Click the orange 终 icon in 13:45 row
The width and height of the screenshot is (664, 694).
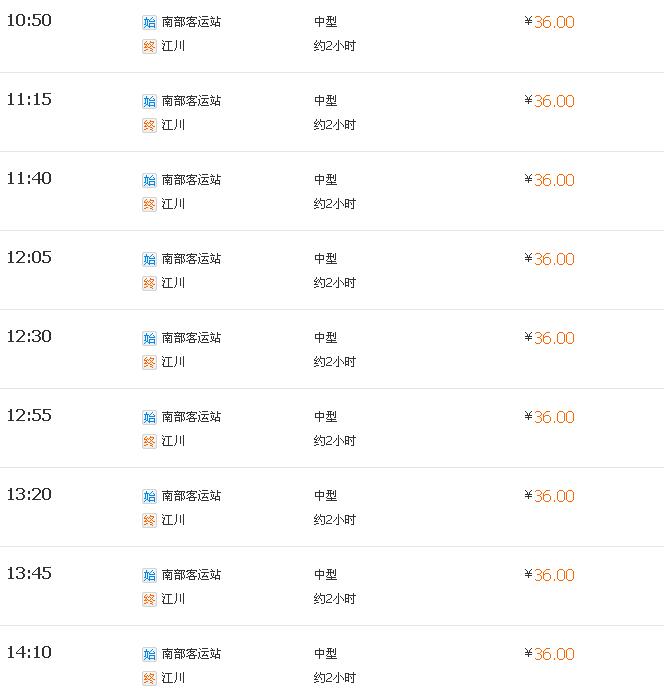click(149, 599)
